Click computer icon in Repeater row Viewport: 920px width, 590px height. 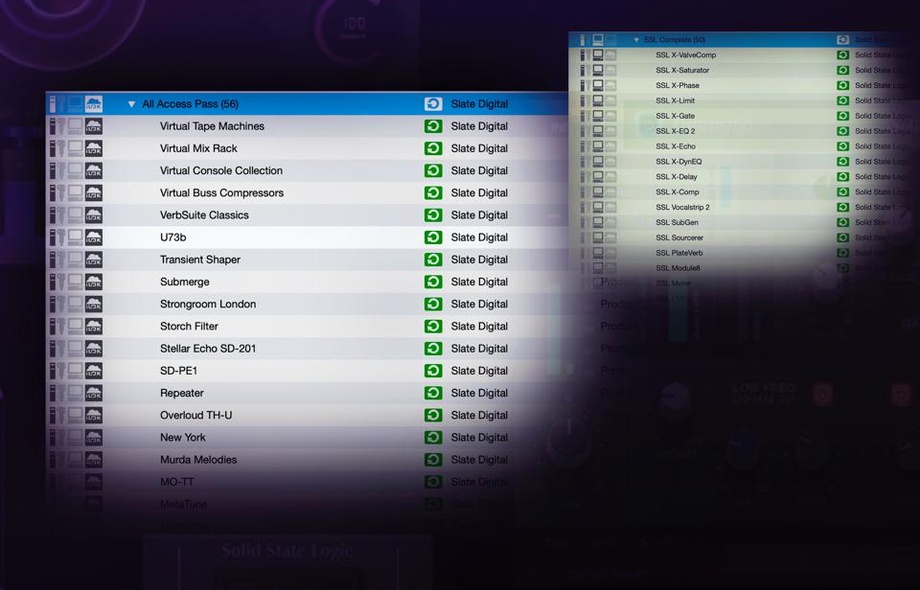tap(75, 393)
